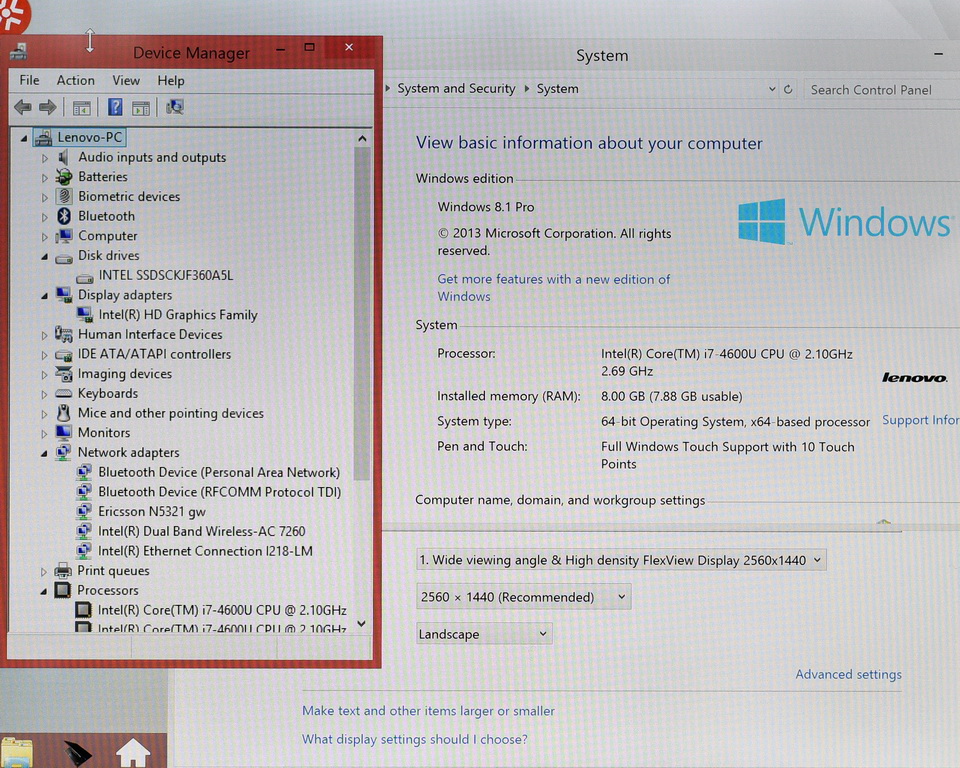Click the Device Manager scrollbar up arrow
Screen dimensions: 960x768
[362, 139]
